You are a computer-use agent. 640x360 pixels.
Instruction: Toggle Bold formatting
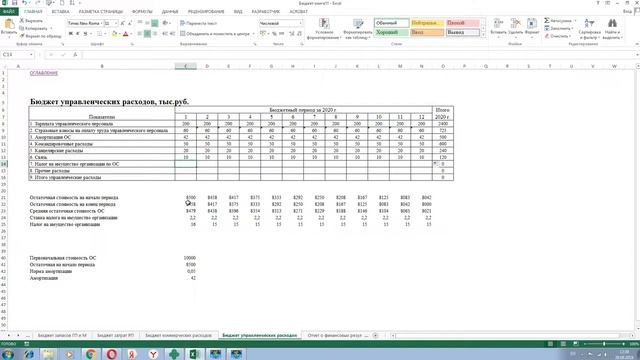[70, 34]
